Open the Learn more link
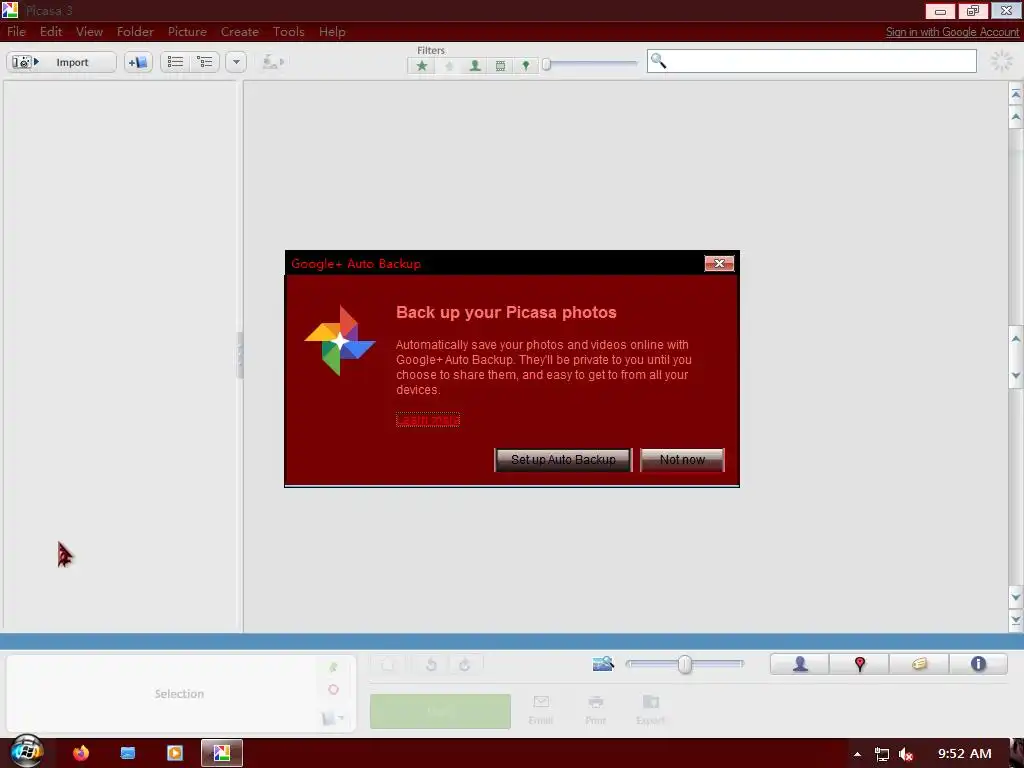 tap(428, 420)
